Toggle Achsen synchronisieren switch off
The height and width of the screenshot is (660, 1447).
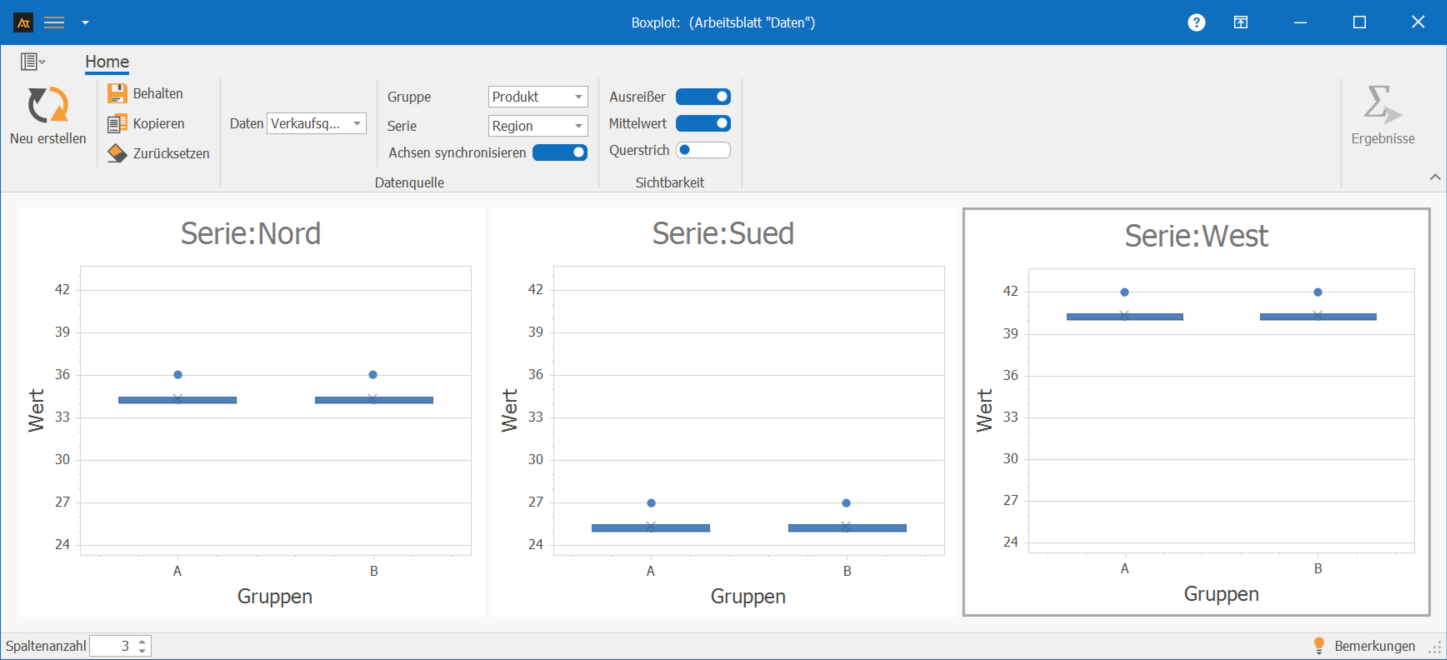pyautogui.click(x=559, y=153)
